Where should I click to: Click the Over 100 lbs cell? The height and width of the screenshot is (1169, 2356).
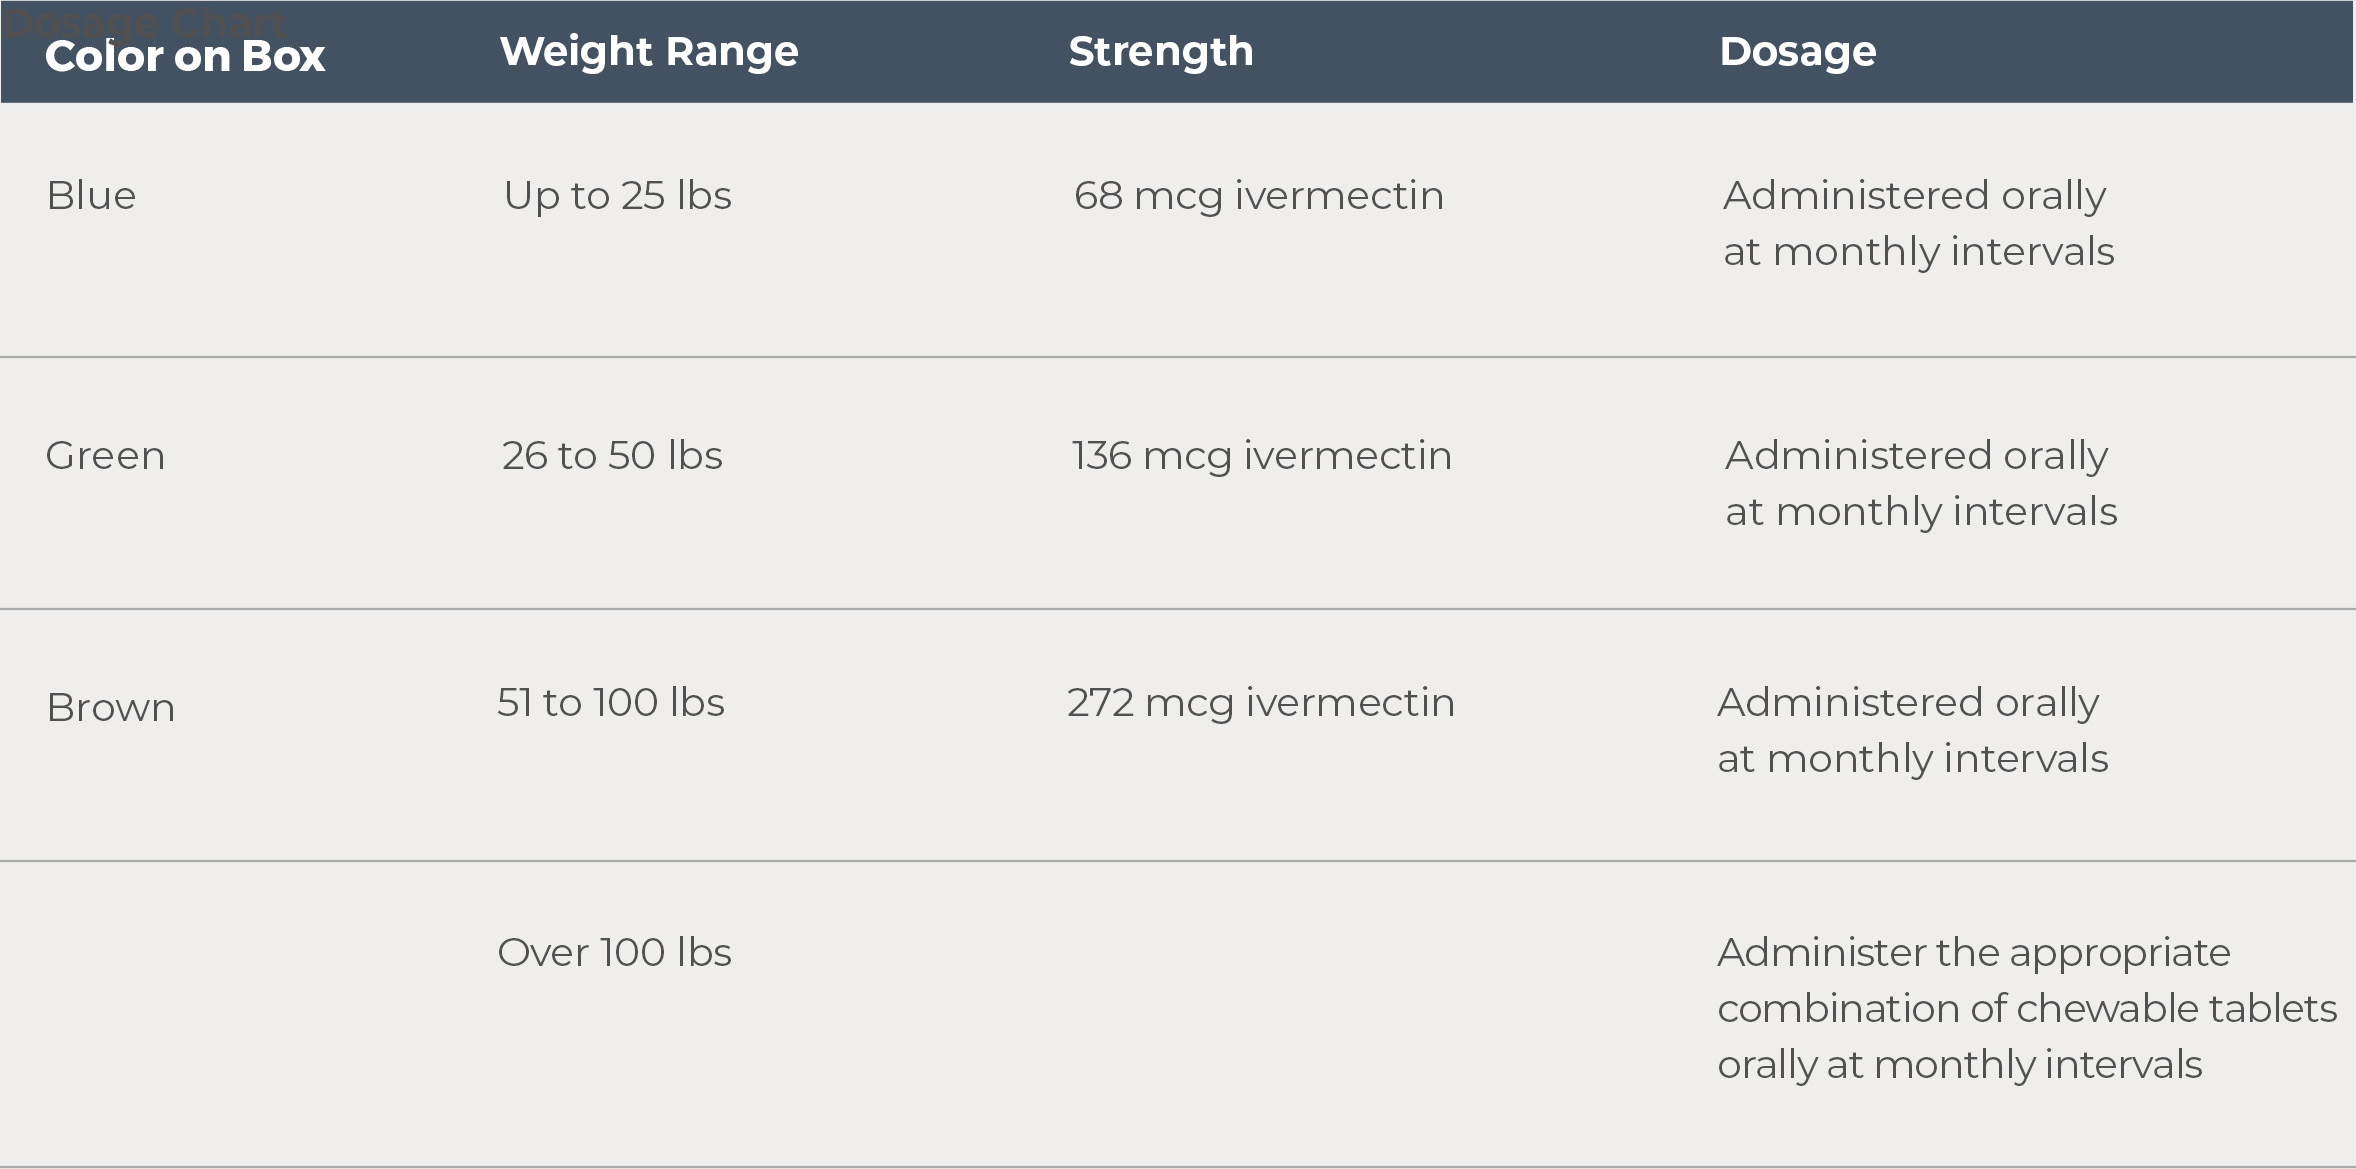615,952
